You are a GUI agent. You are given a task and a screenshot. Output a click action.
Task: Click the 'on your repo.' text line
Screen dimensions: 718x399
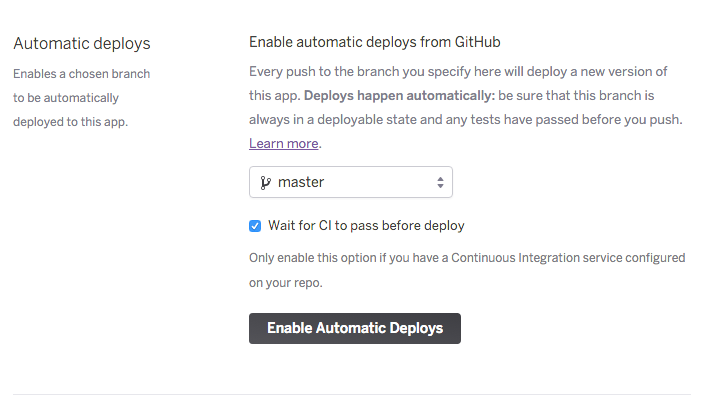pyautogui.click(x=286, y=283)
